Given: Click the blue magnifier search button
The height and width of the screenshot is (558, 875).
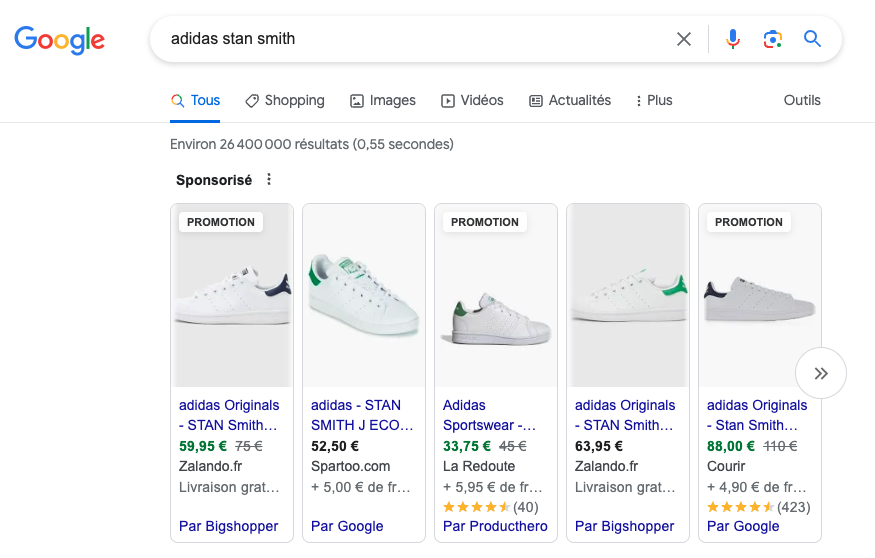Looking at the screenshot, I should click(x=812, y=39).
